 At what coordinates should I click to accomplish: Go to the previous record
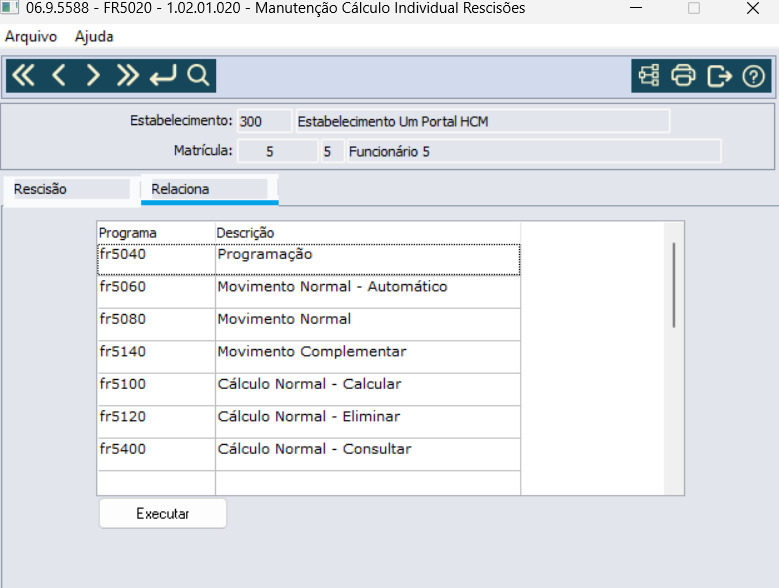point(59,76)
